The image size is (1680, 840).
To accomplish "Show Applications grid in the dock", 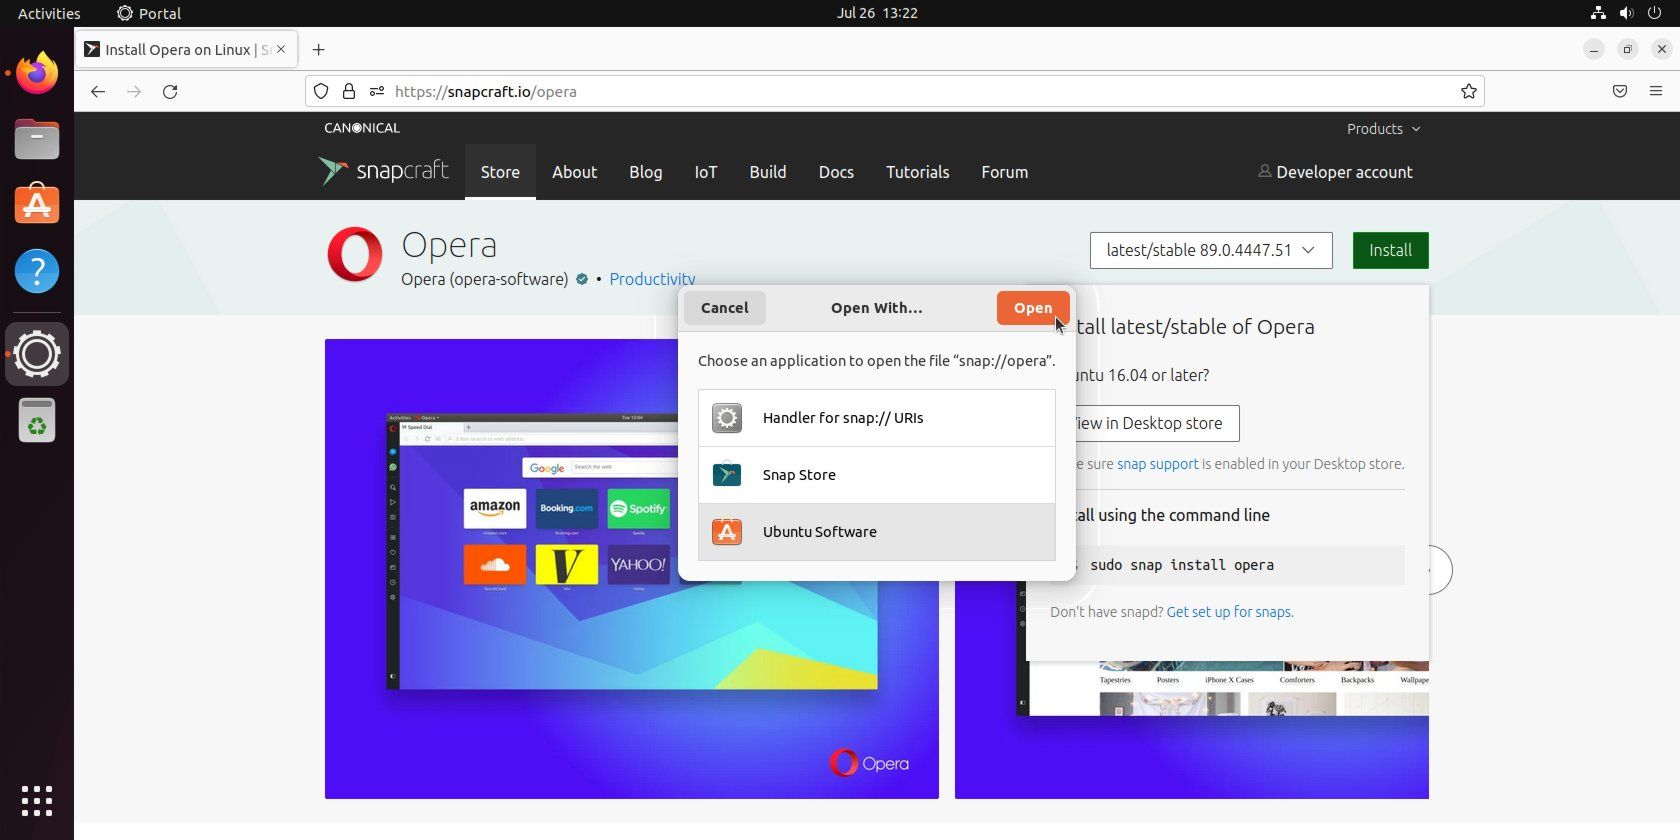I will (x=37, y=801).
